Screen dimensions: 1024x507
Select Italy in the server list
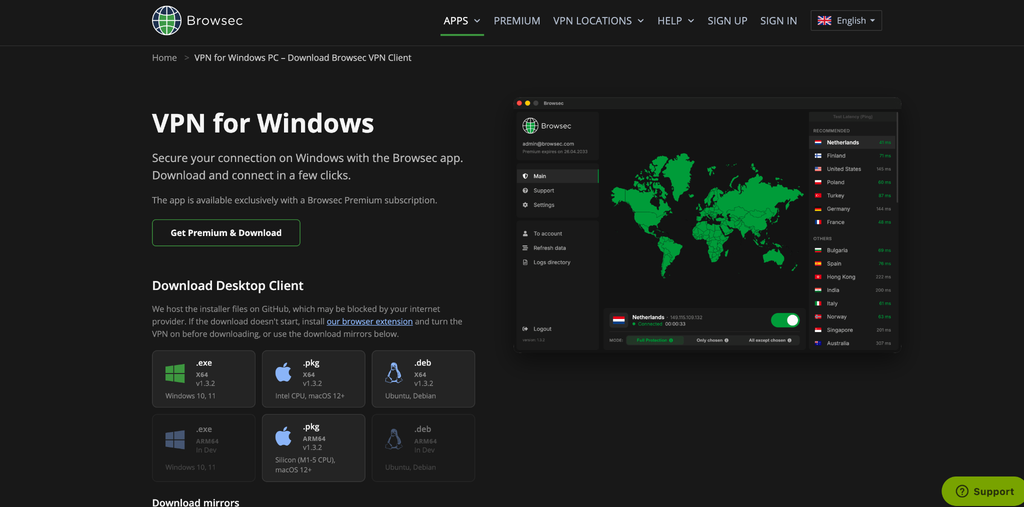853,303
